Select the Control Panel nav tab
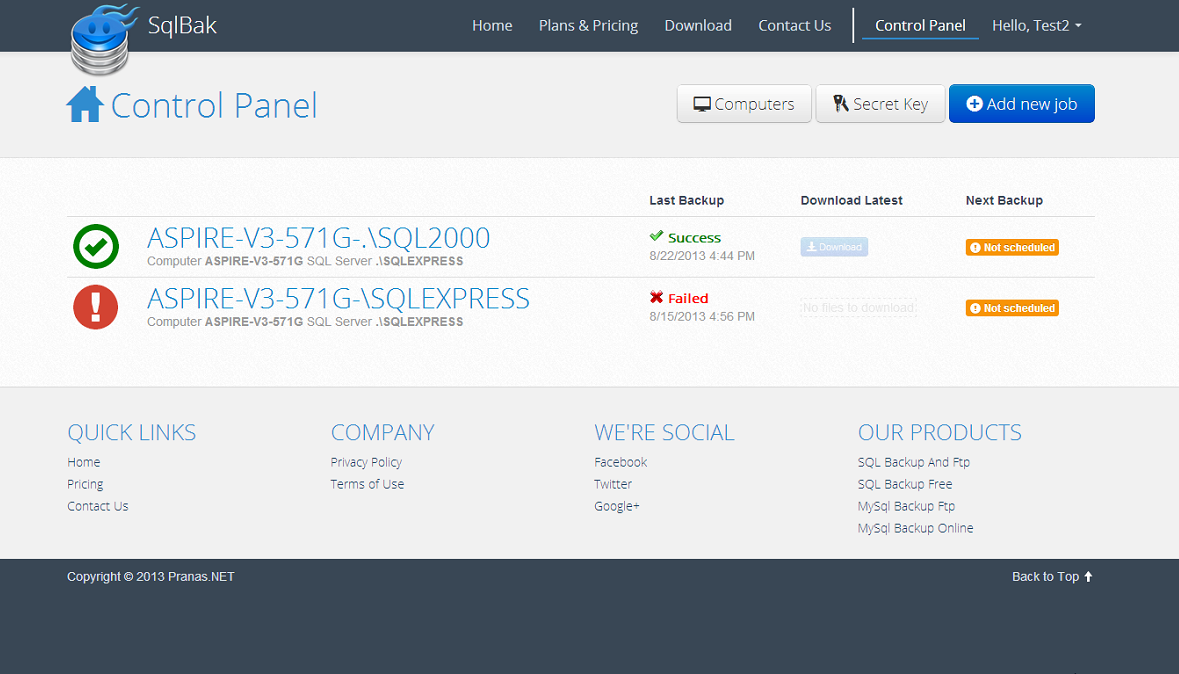Image resolution: width=1179 pixels, height=674 pixels. [x=920, y=26]
